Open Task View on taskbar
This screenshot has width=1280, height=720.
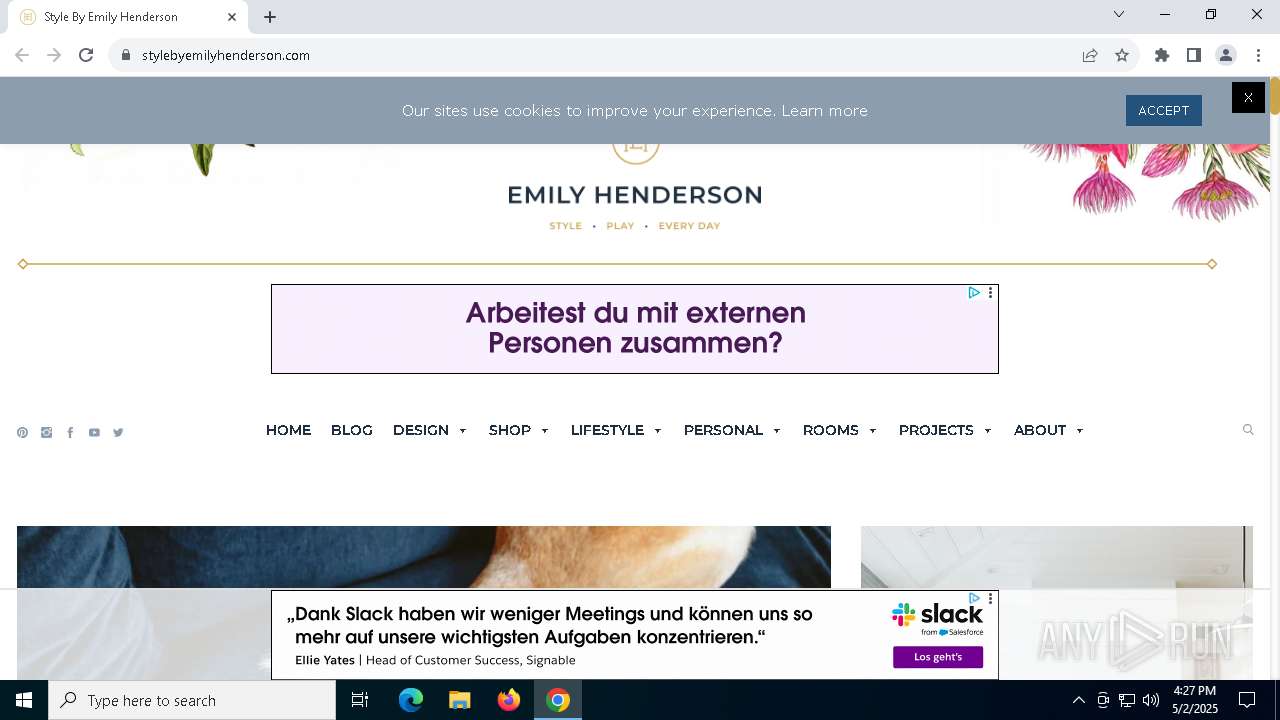360,700
